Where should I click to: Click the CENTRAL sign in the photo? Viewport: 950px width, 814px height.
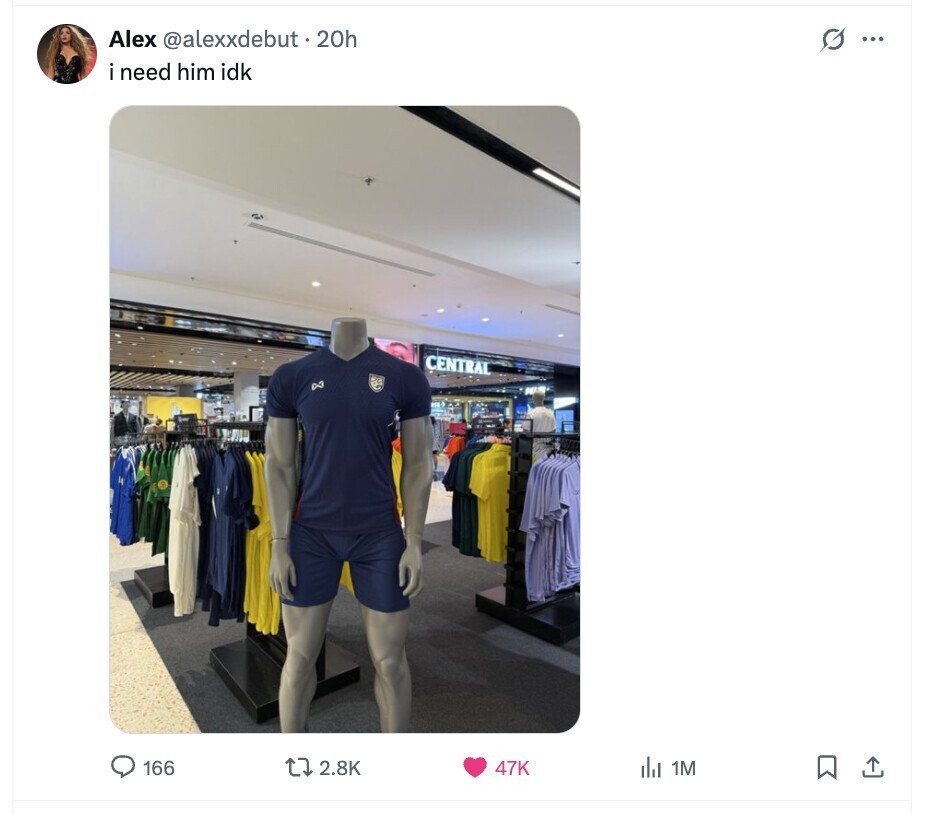point(457,365)
